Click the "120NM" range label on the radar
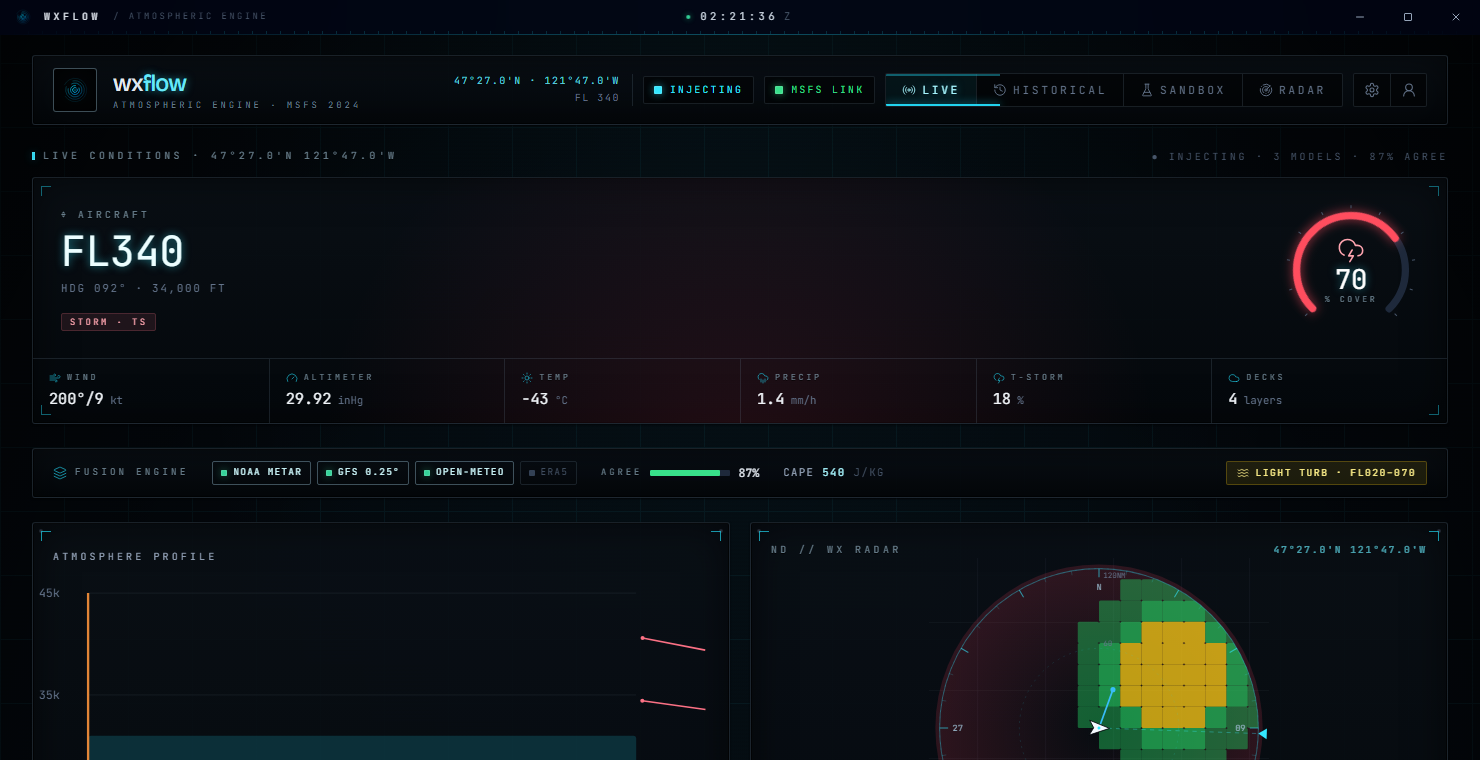1480x760 pixels. click(x=1114, y=576)
